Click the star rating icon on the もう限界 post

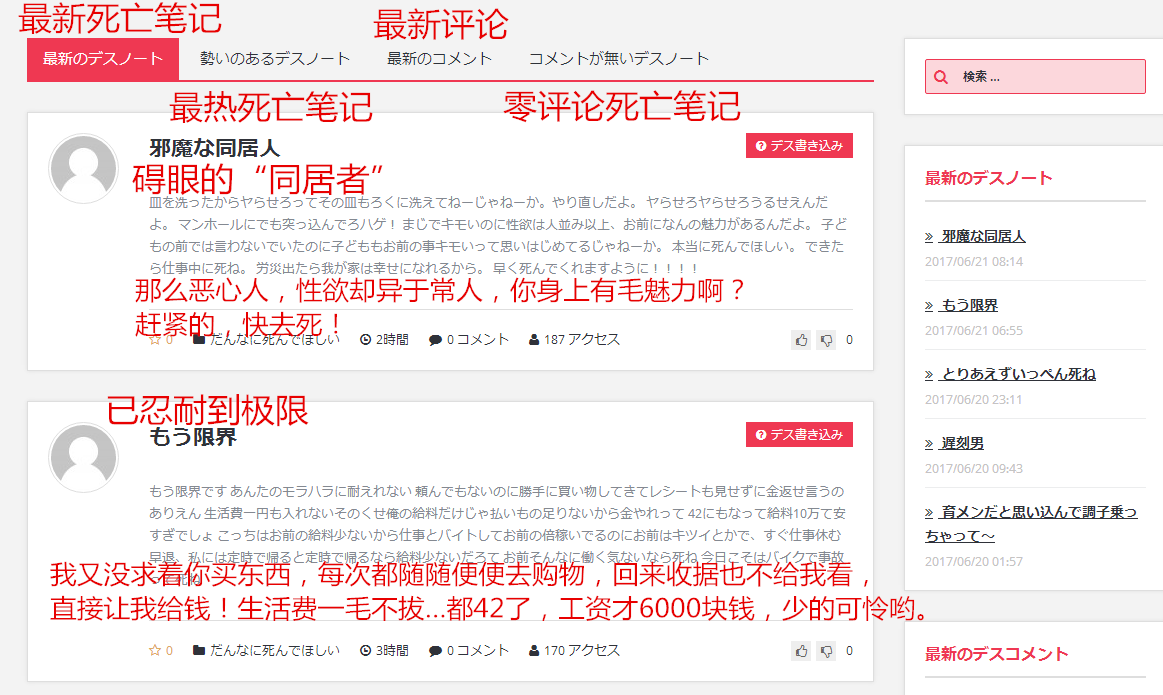pyautogui.click(x=154, y=650)
